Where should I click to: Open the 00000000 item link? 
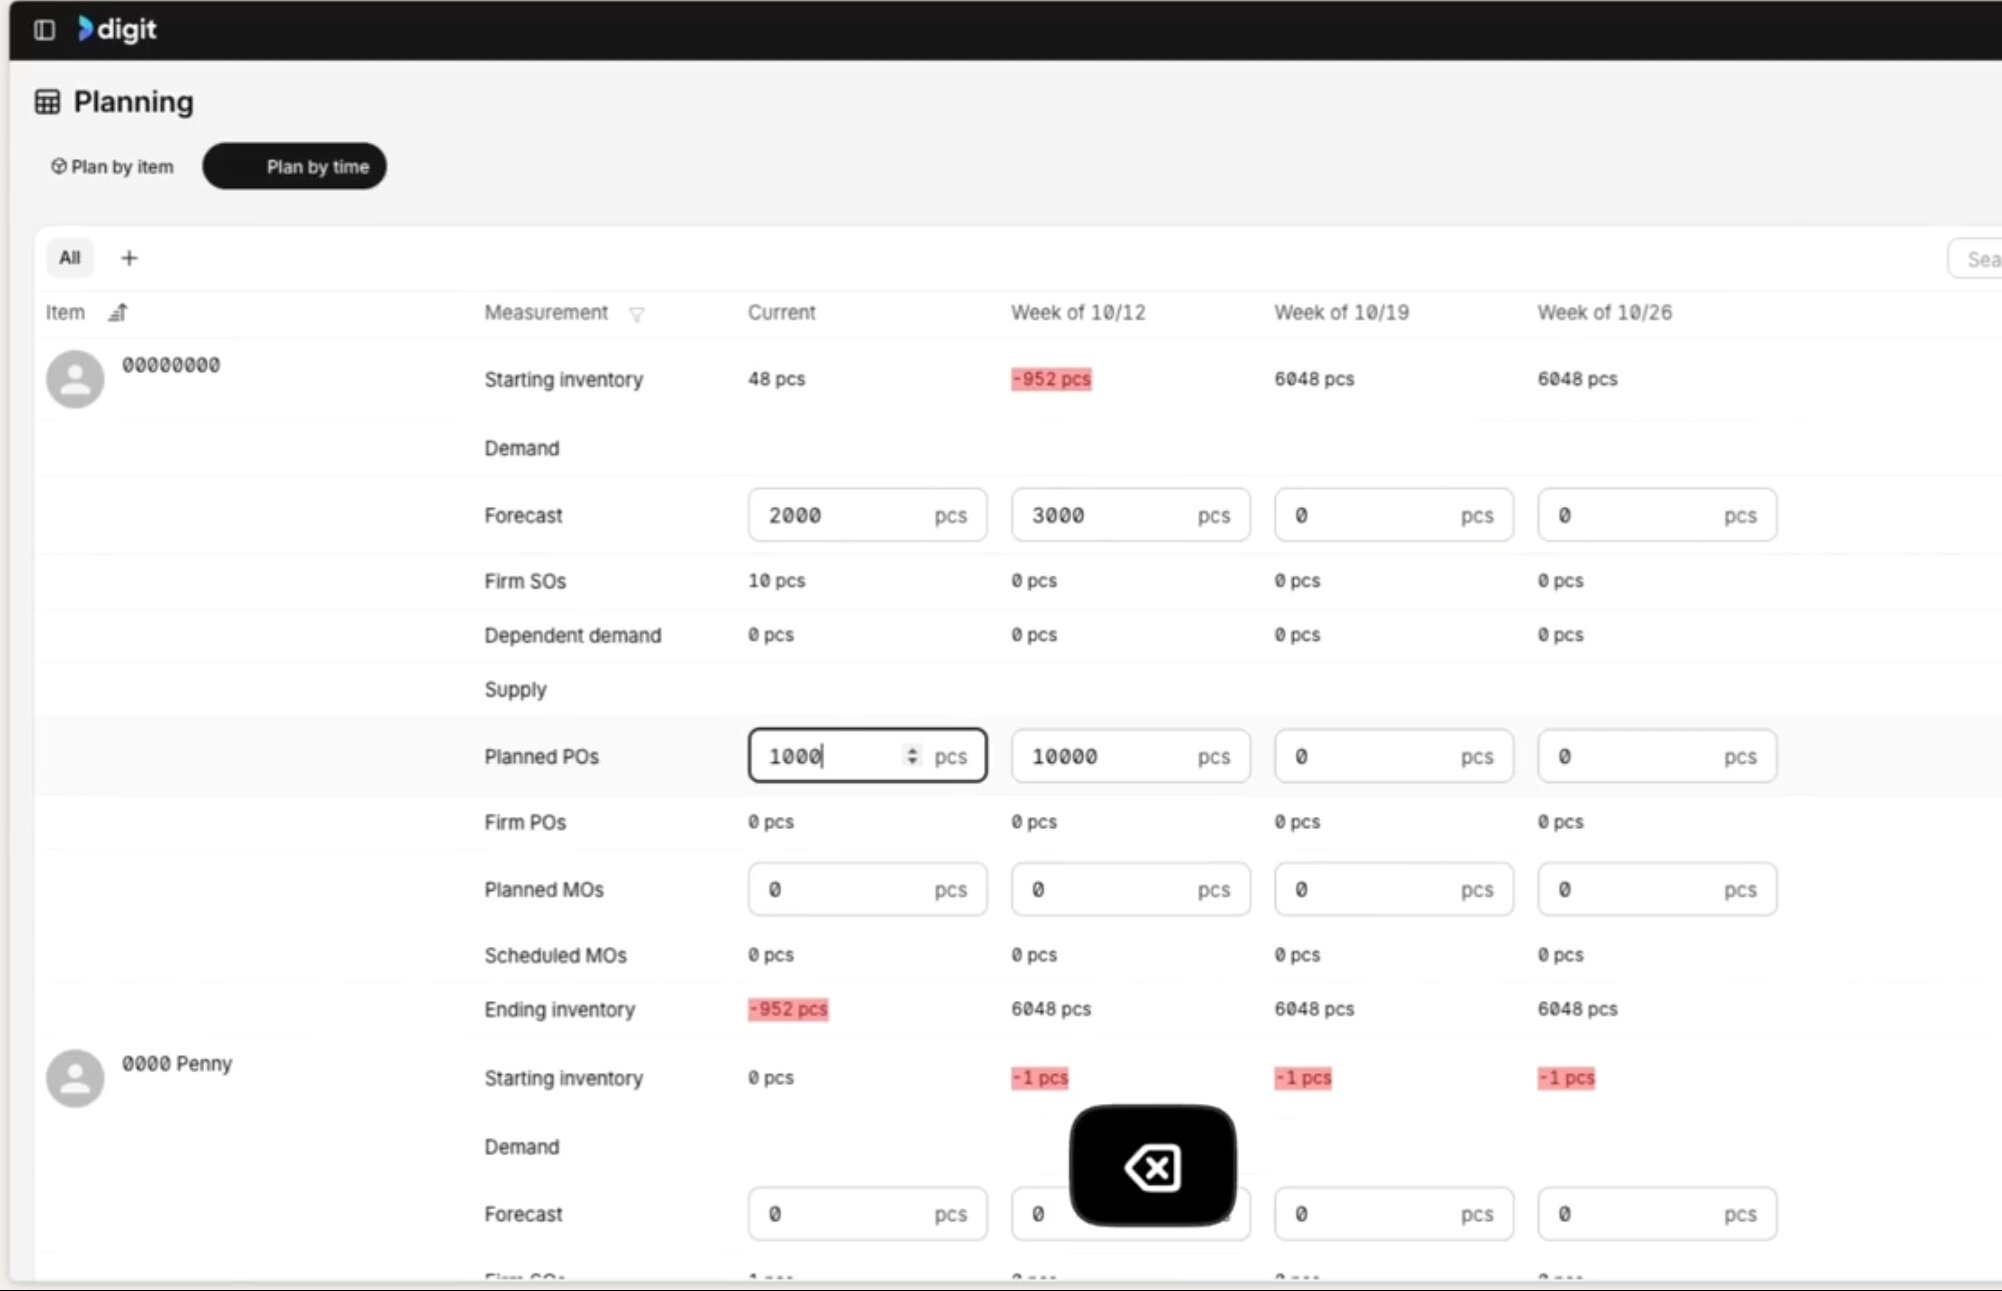[x=171, y=365]
